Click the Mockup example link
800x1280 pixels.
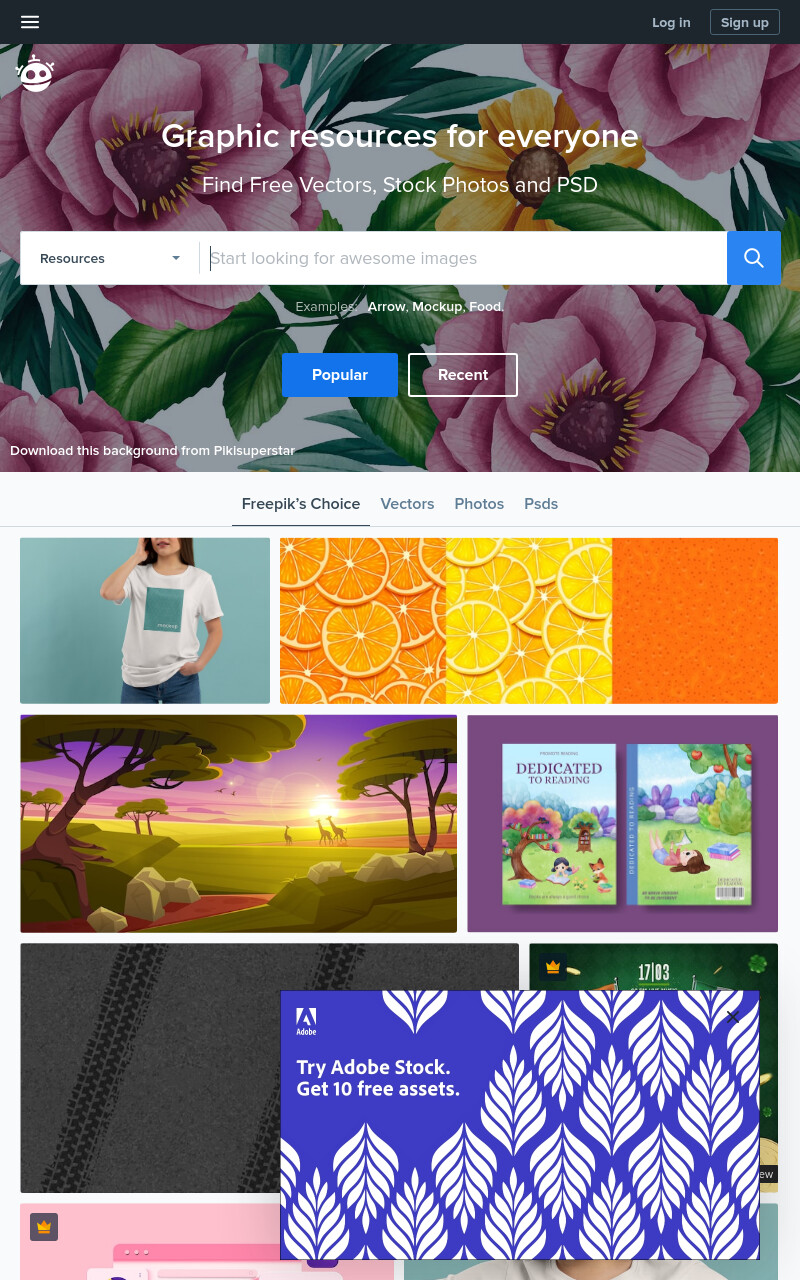[438, 307]
